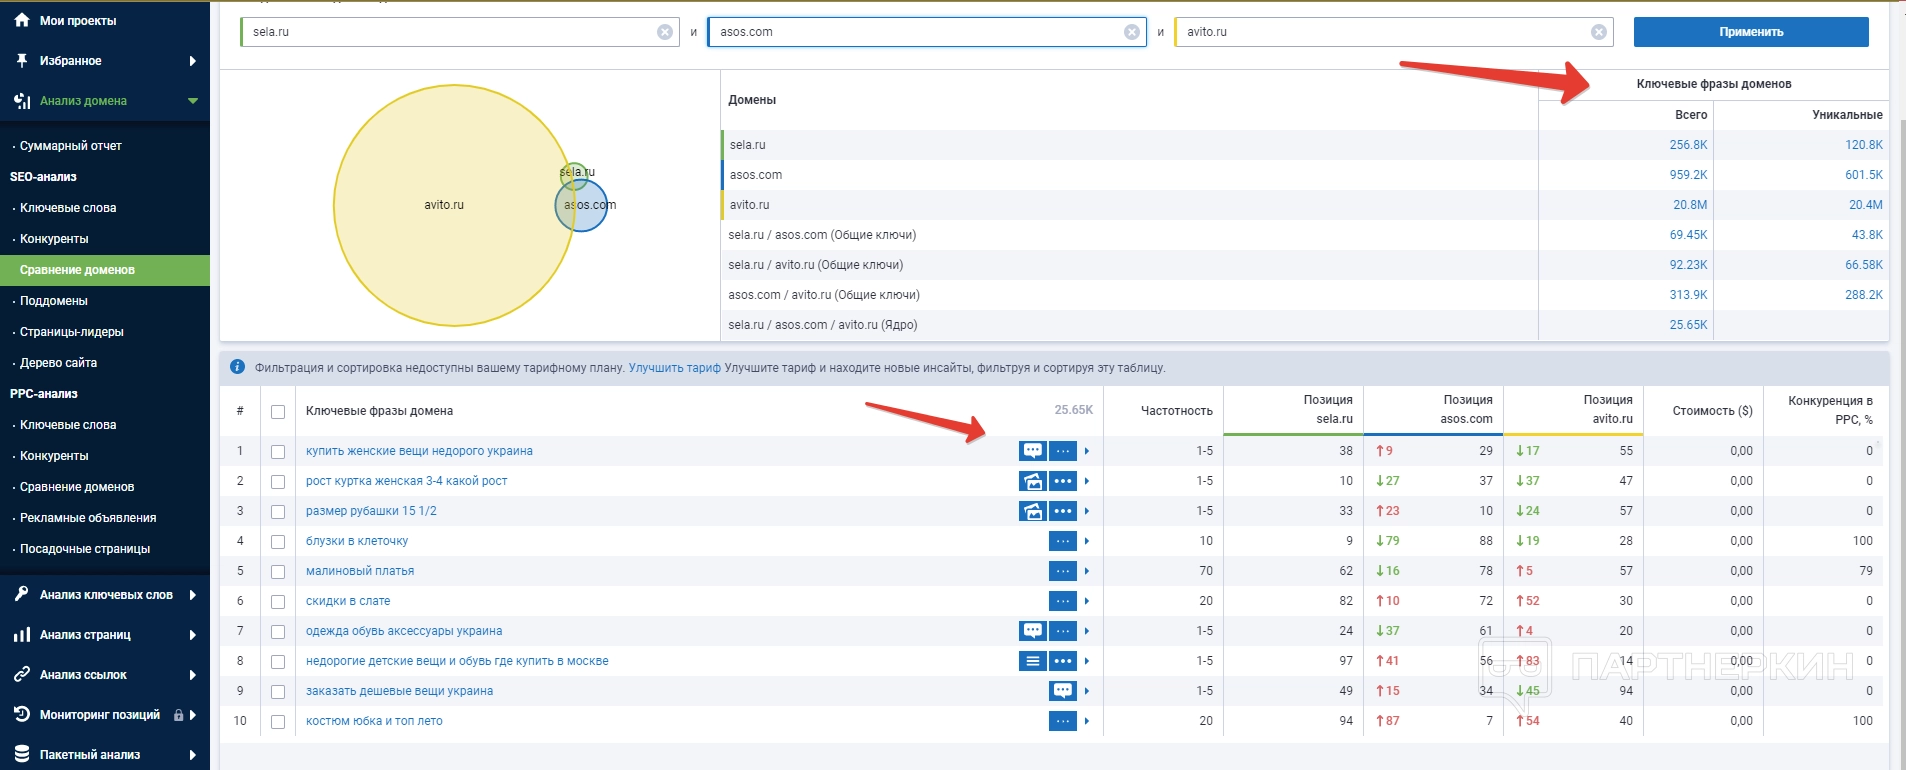Image resolution: width=1906 pixels, height=770 pixels.
Task: Click the chain icon for Анализ ссылок
Action: coord(22,675)
